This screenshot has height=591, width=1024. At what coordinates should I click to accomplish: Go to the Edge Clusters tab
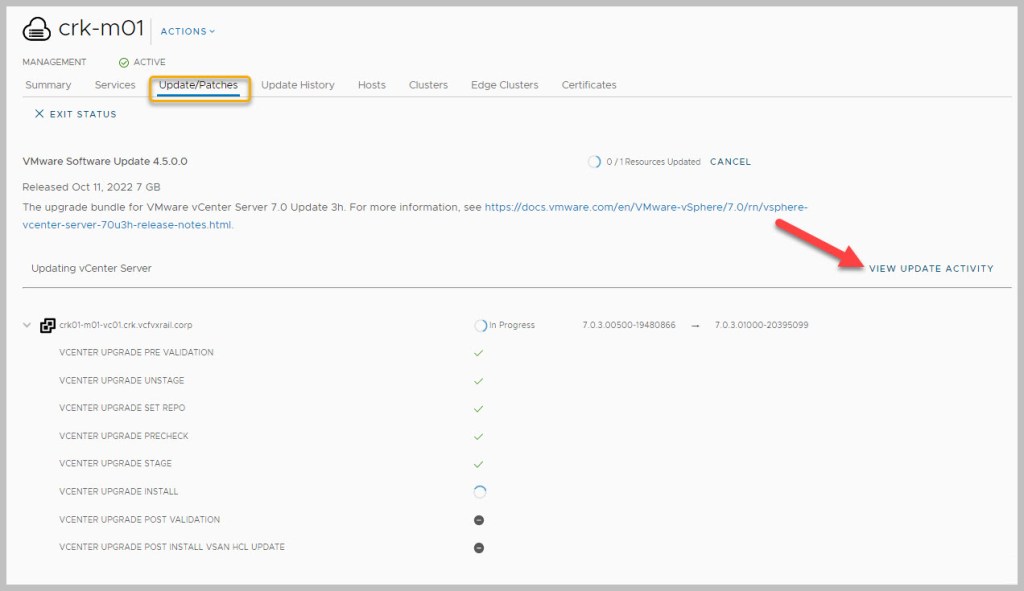[x=504, y=85]
